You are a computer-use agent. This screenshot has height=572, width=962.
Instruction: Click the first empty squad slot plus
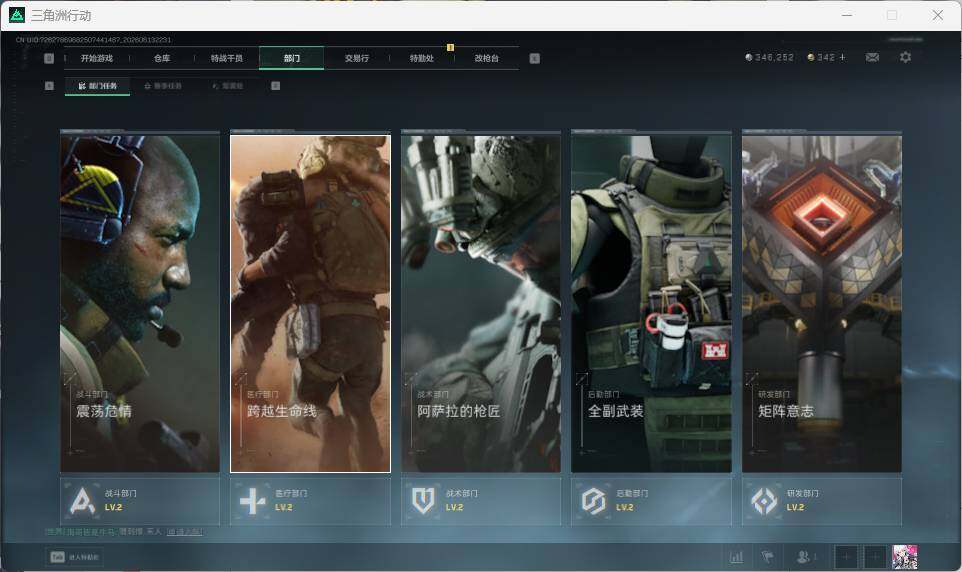coord(845,557)
